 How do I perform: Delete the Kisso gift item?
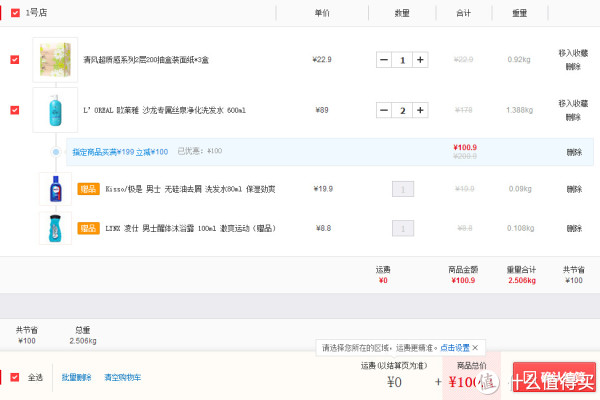point(574,189)
